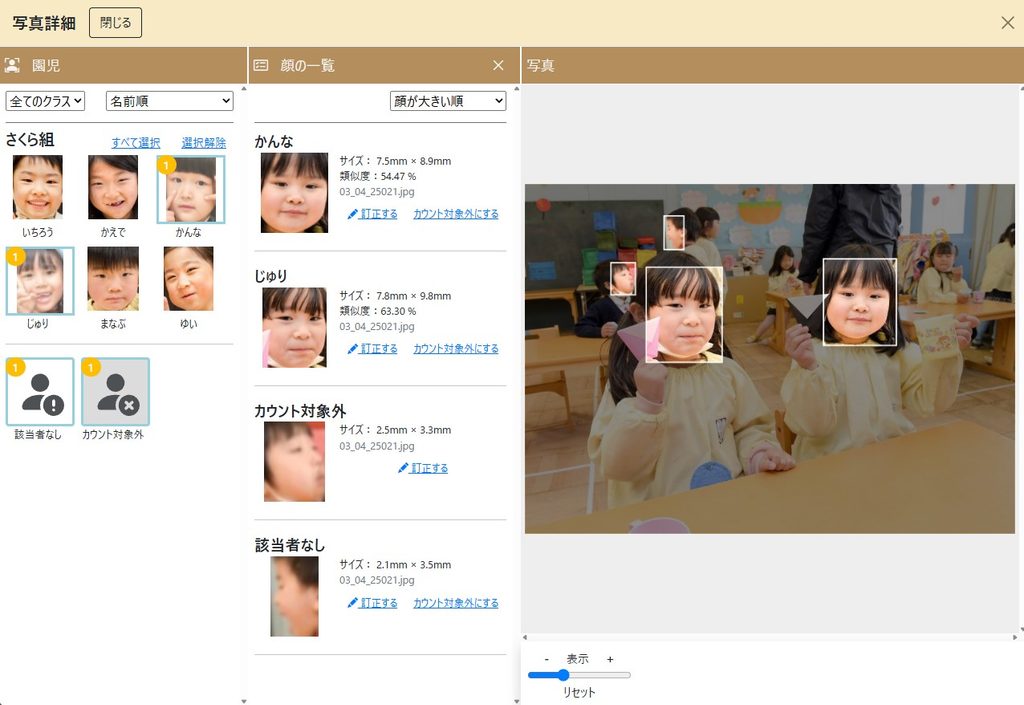This screenshot has width=1024, height=705.
Task: Click the count badge on かんな thumbnail
Action: (x=167, y=165)
